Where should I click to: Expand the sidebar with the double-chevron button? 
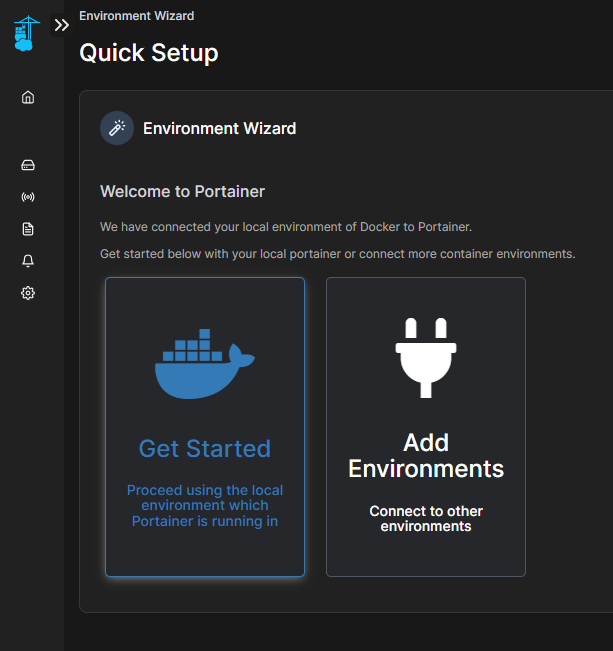coord(61,25)
